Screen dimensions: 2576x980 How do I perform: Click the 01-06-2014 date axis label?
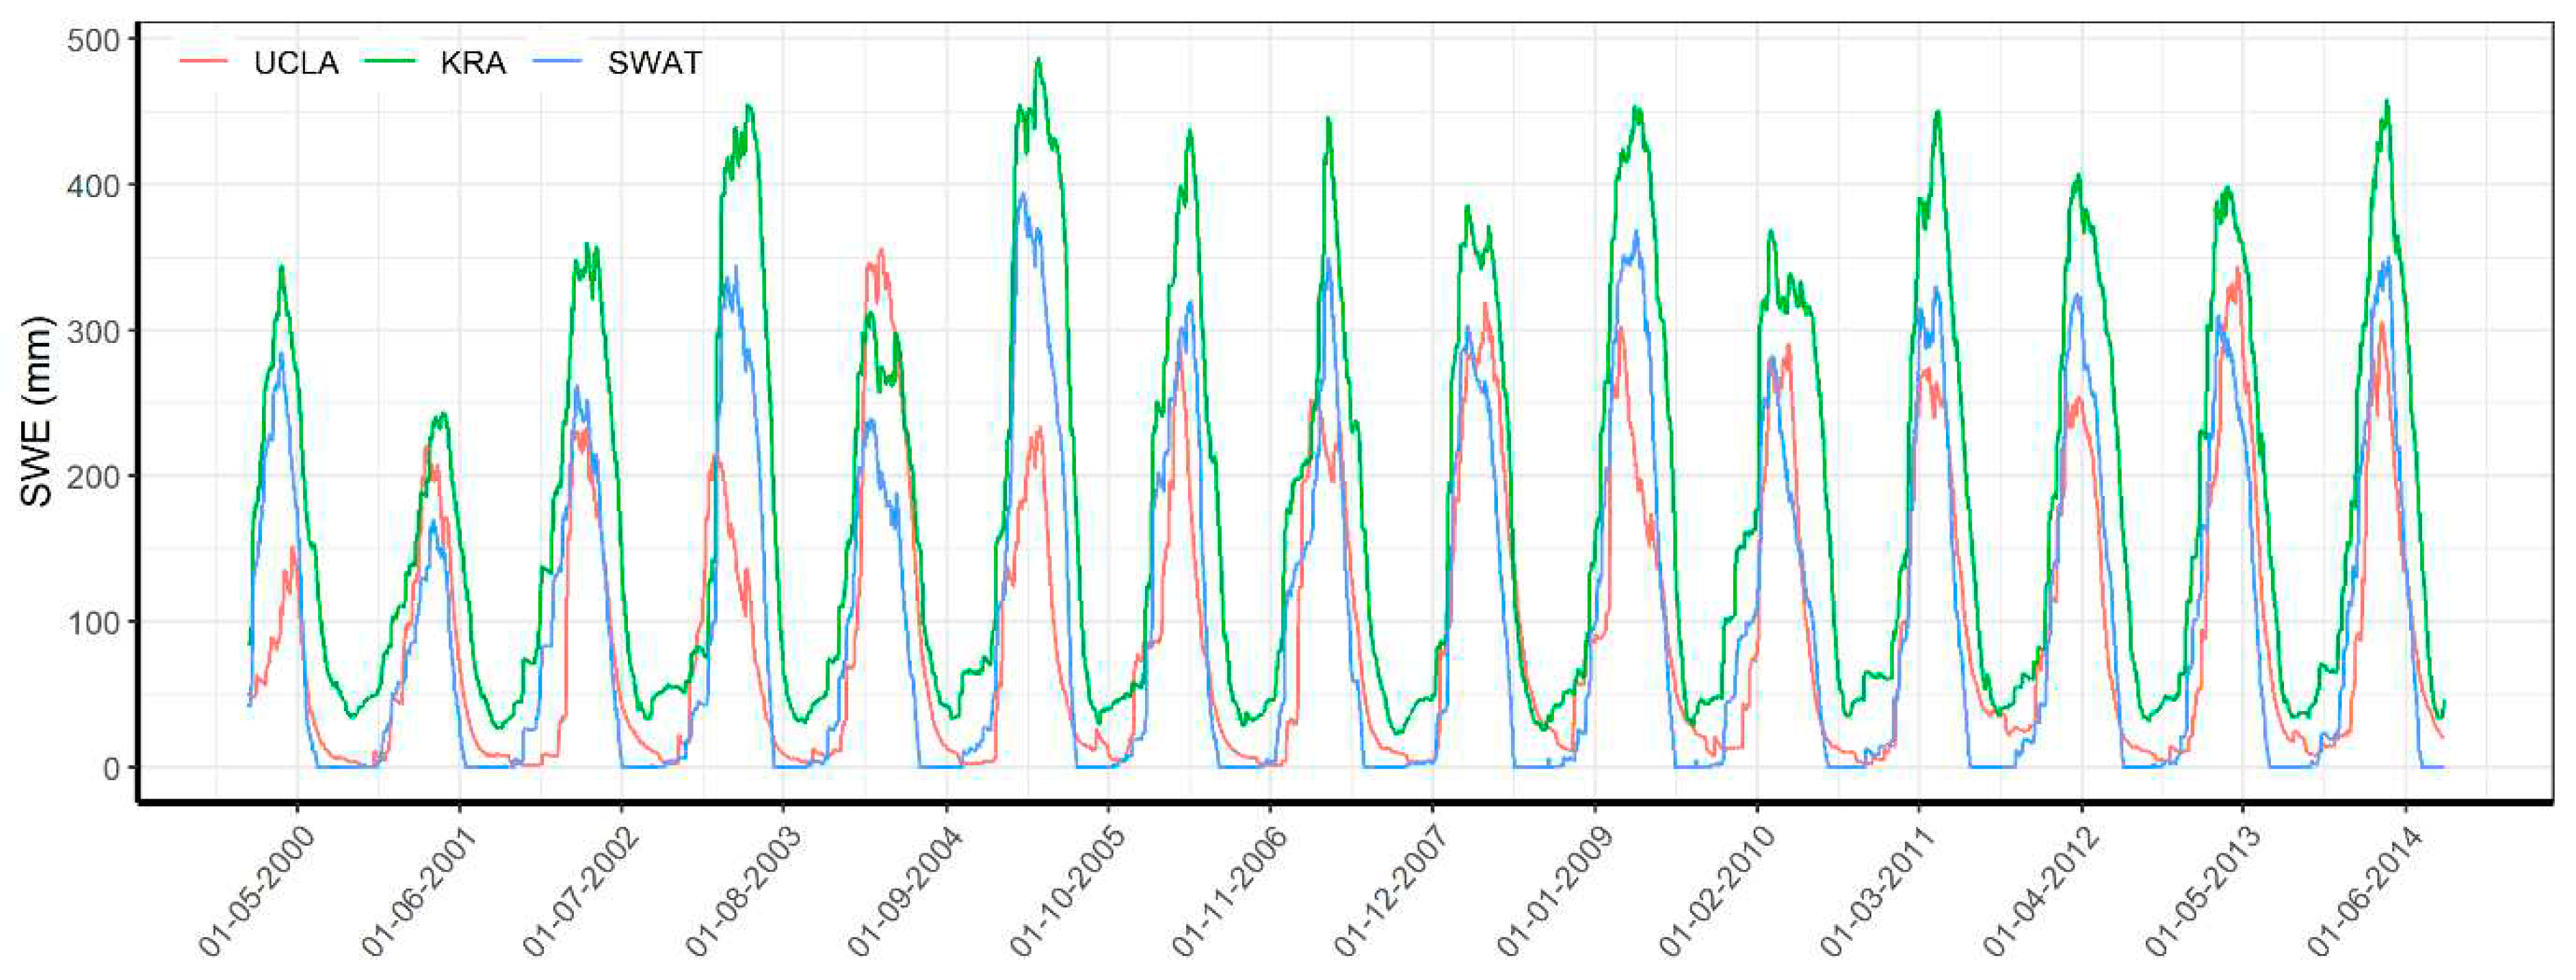[2365, 893]
